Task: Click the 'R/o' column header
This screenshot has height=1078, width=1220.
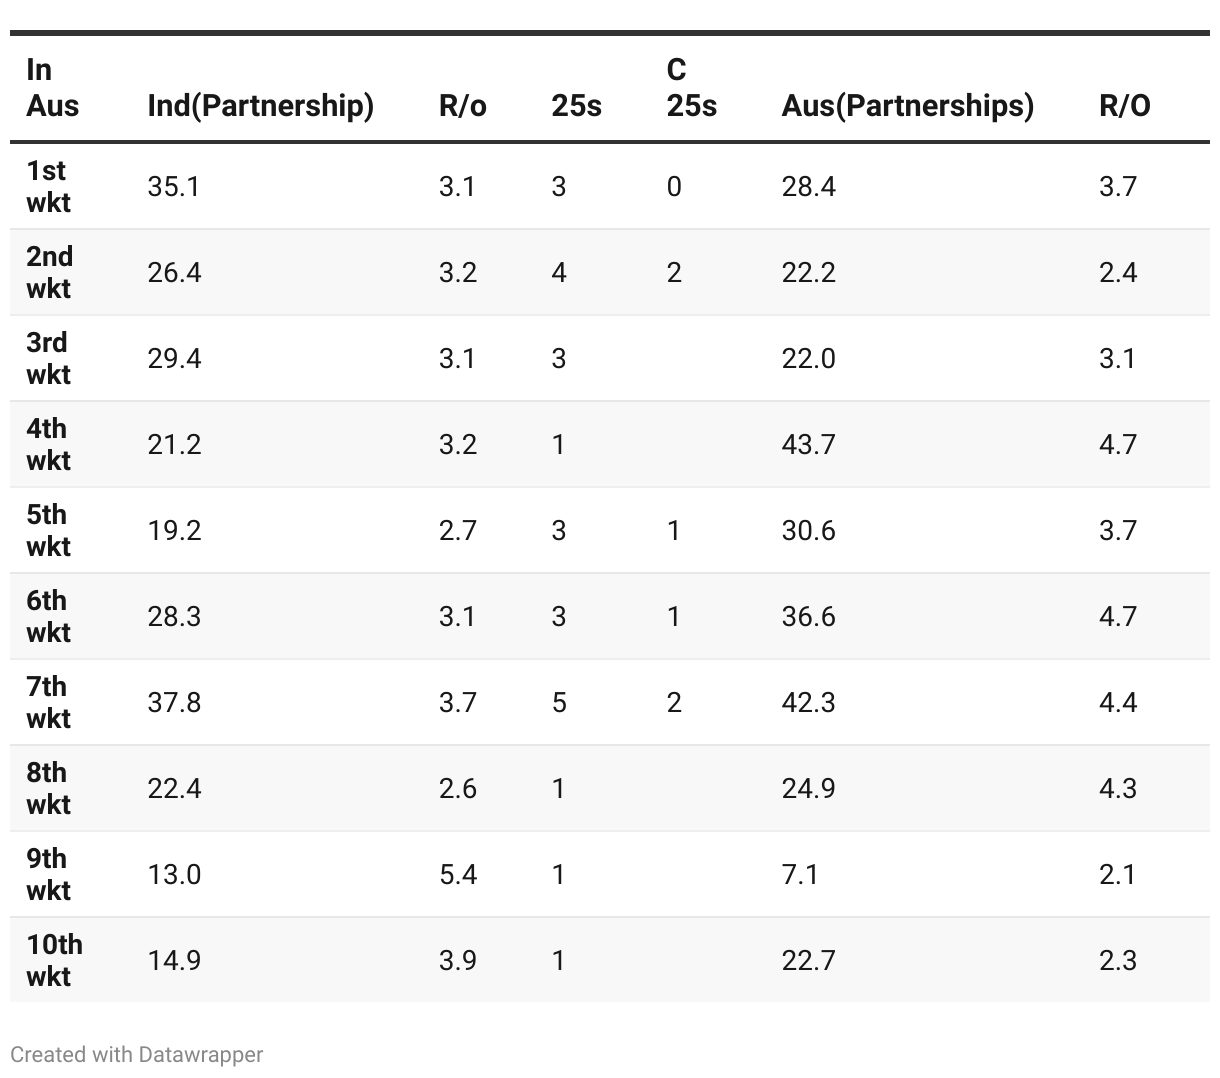Action: point(462,106)
